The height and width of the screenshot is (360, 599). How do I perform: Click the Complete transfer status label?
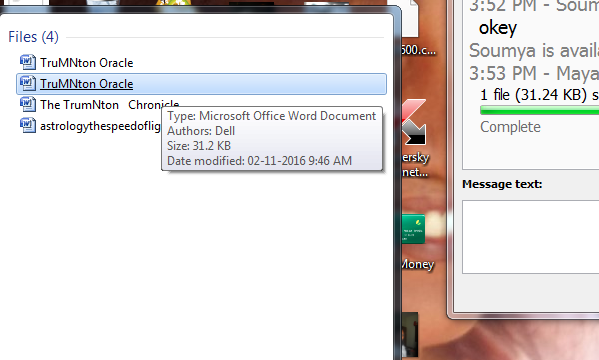coord(510,127)
